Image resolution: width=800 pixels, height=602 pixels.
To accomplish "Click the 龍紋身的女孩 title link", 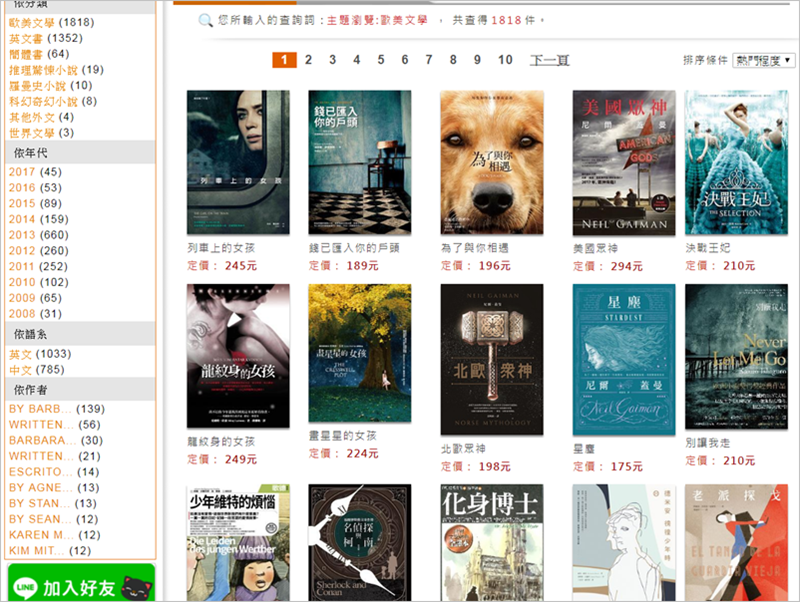I will point(221,441).
